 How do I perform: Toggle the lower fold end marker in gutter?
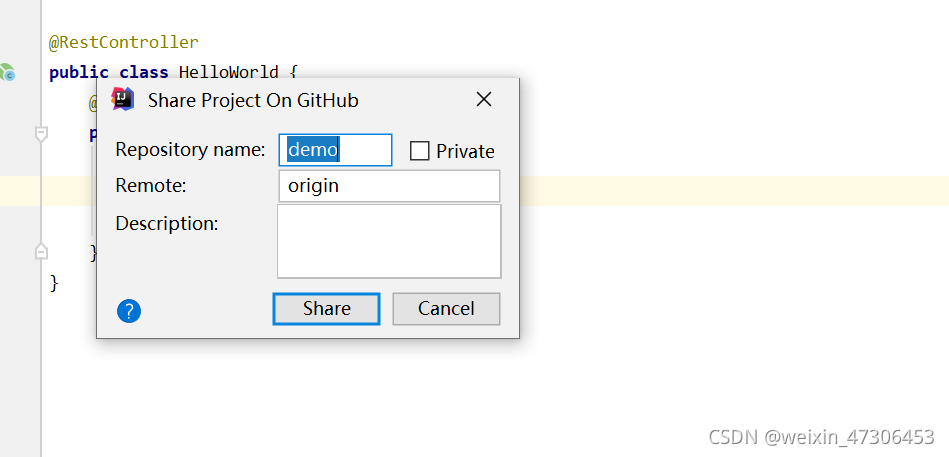41,251
